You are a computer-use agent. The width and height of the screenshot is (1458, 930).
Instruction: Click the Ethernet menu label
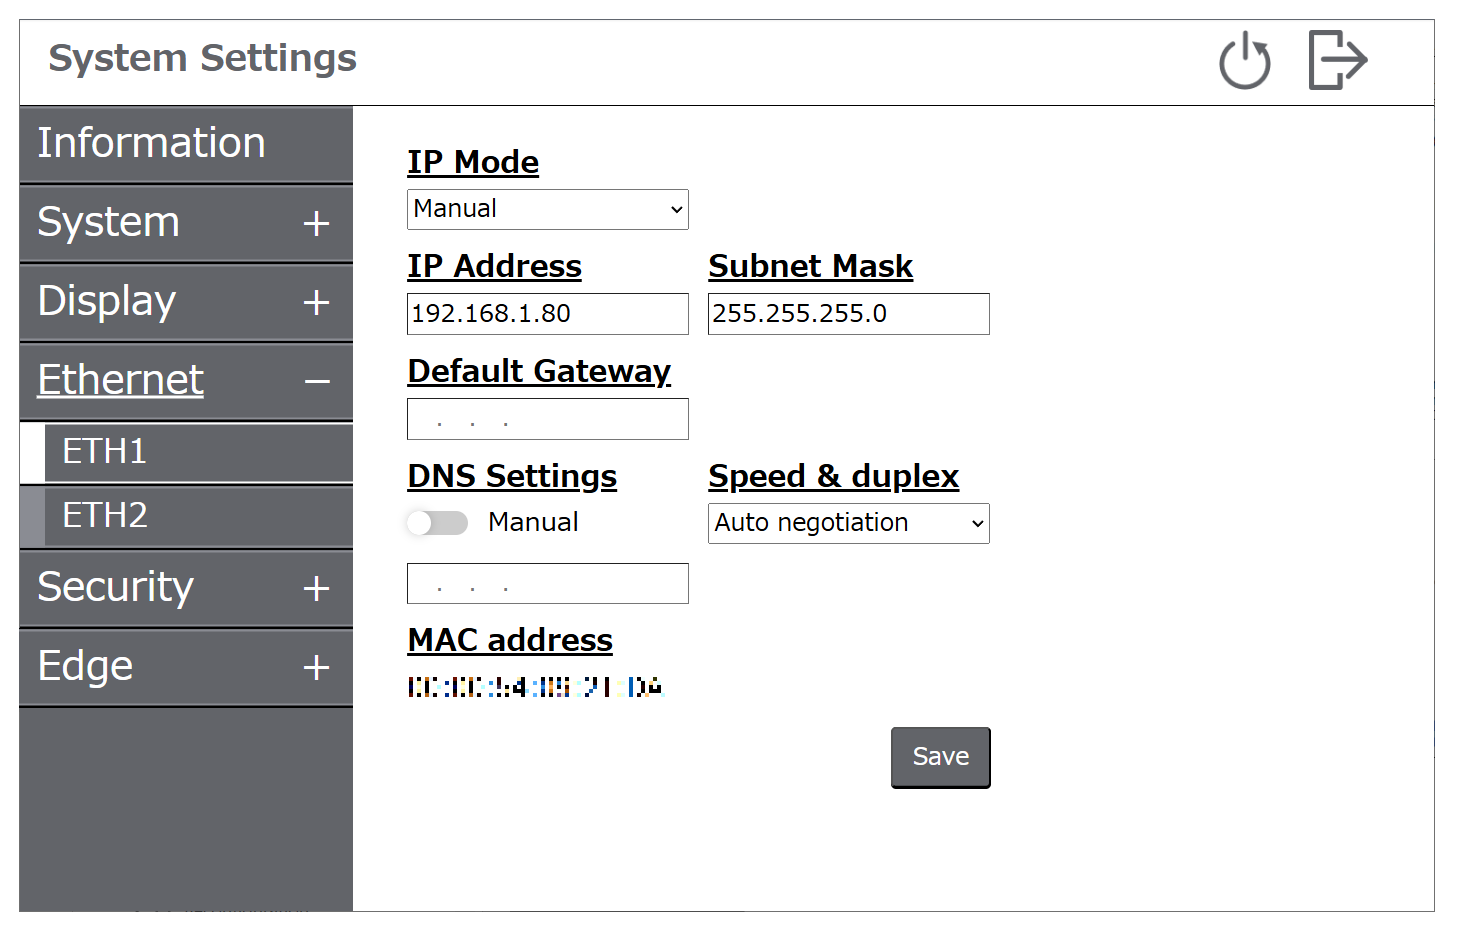[120, 380]
